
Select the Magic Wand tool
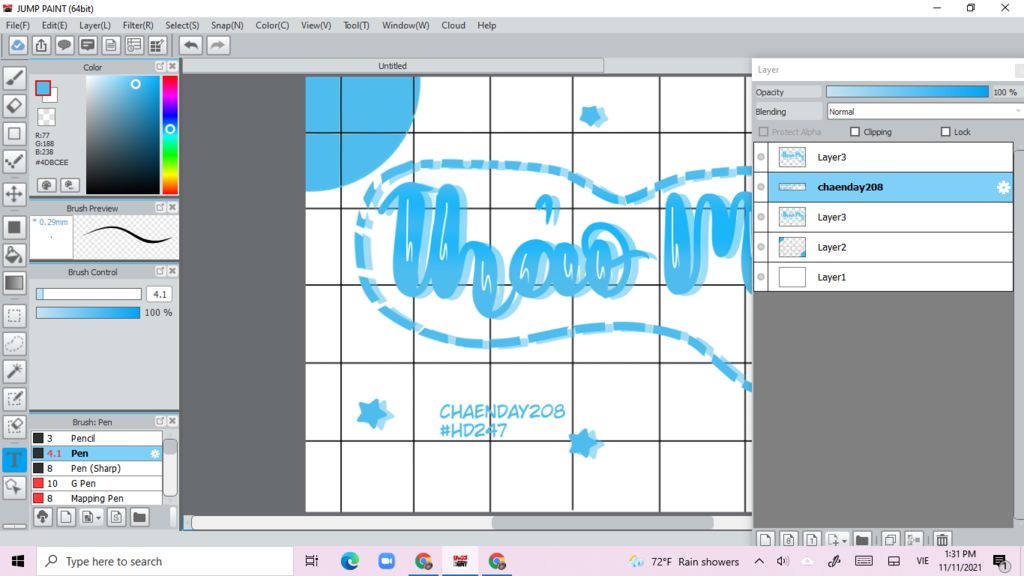(14, 371)
